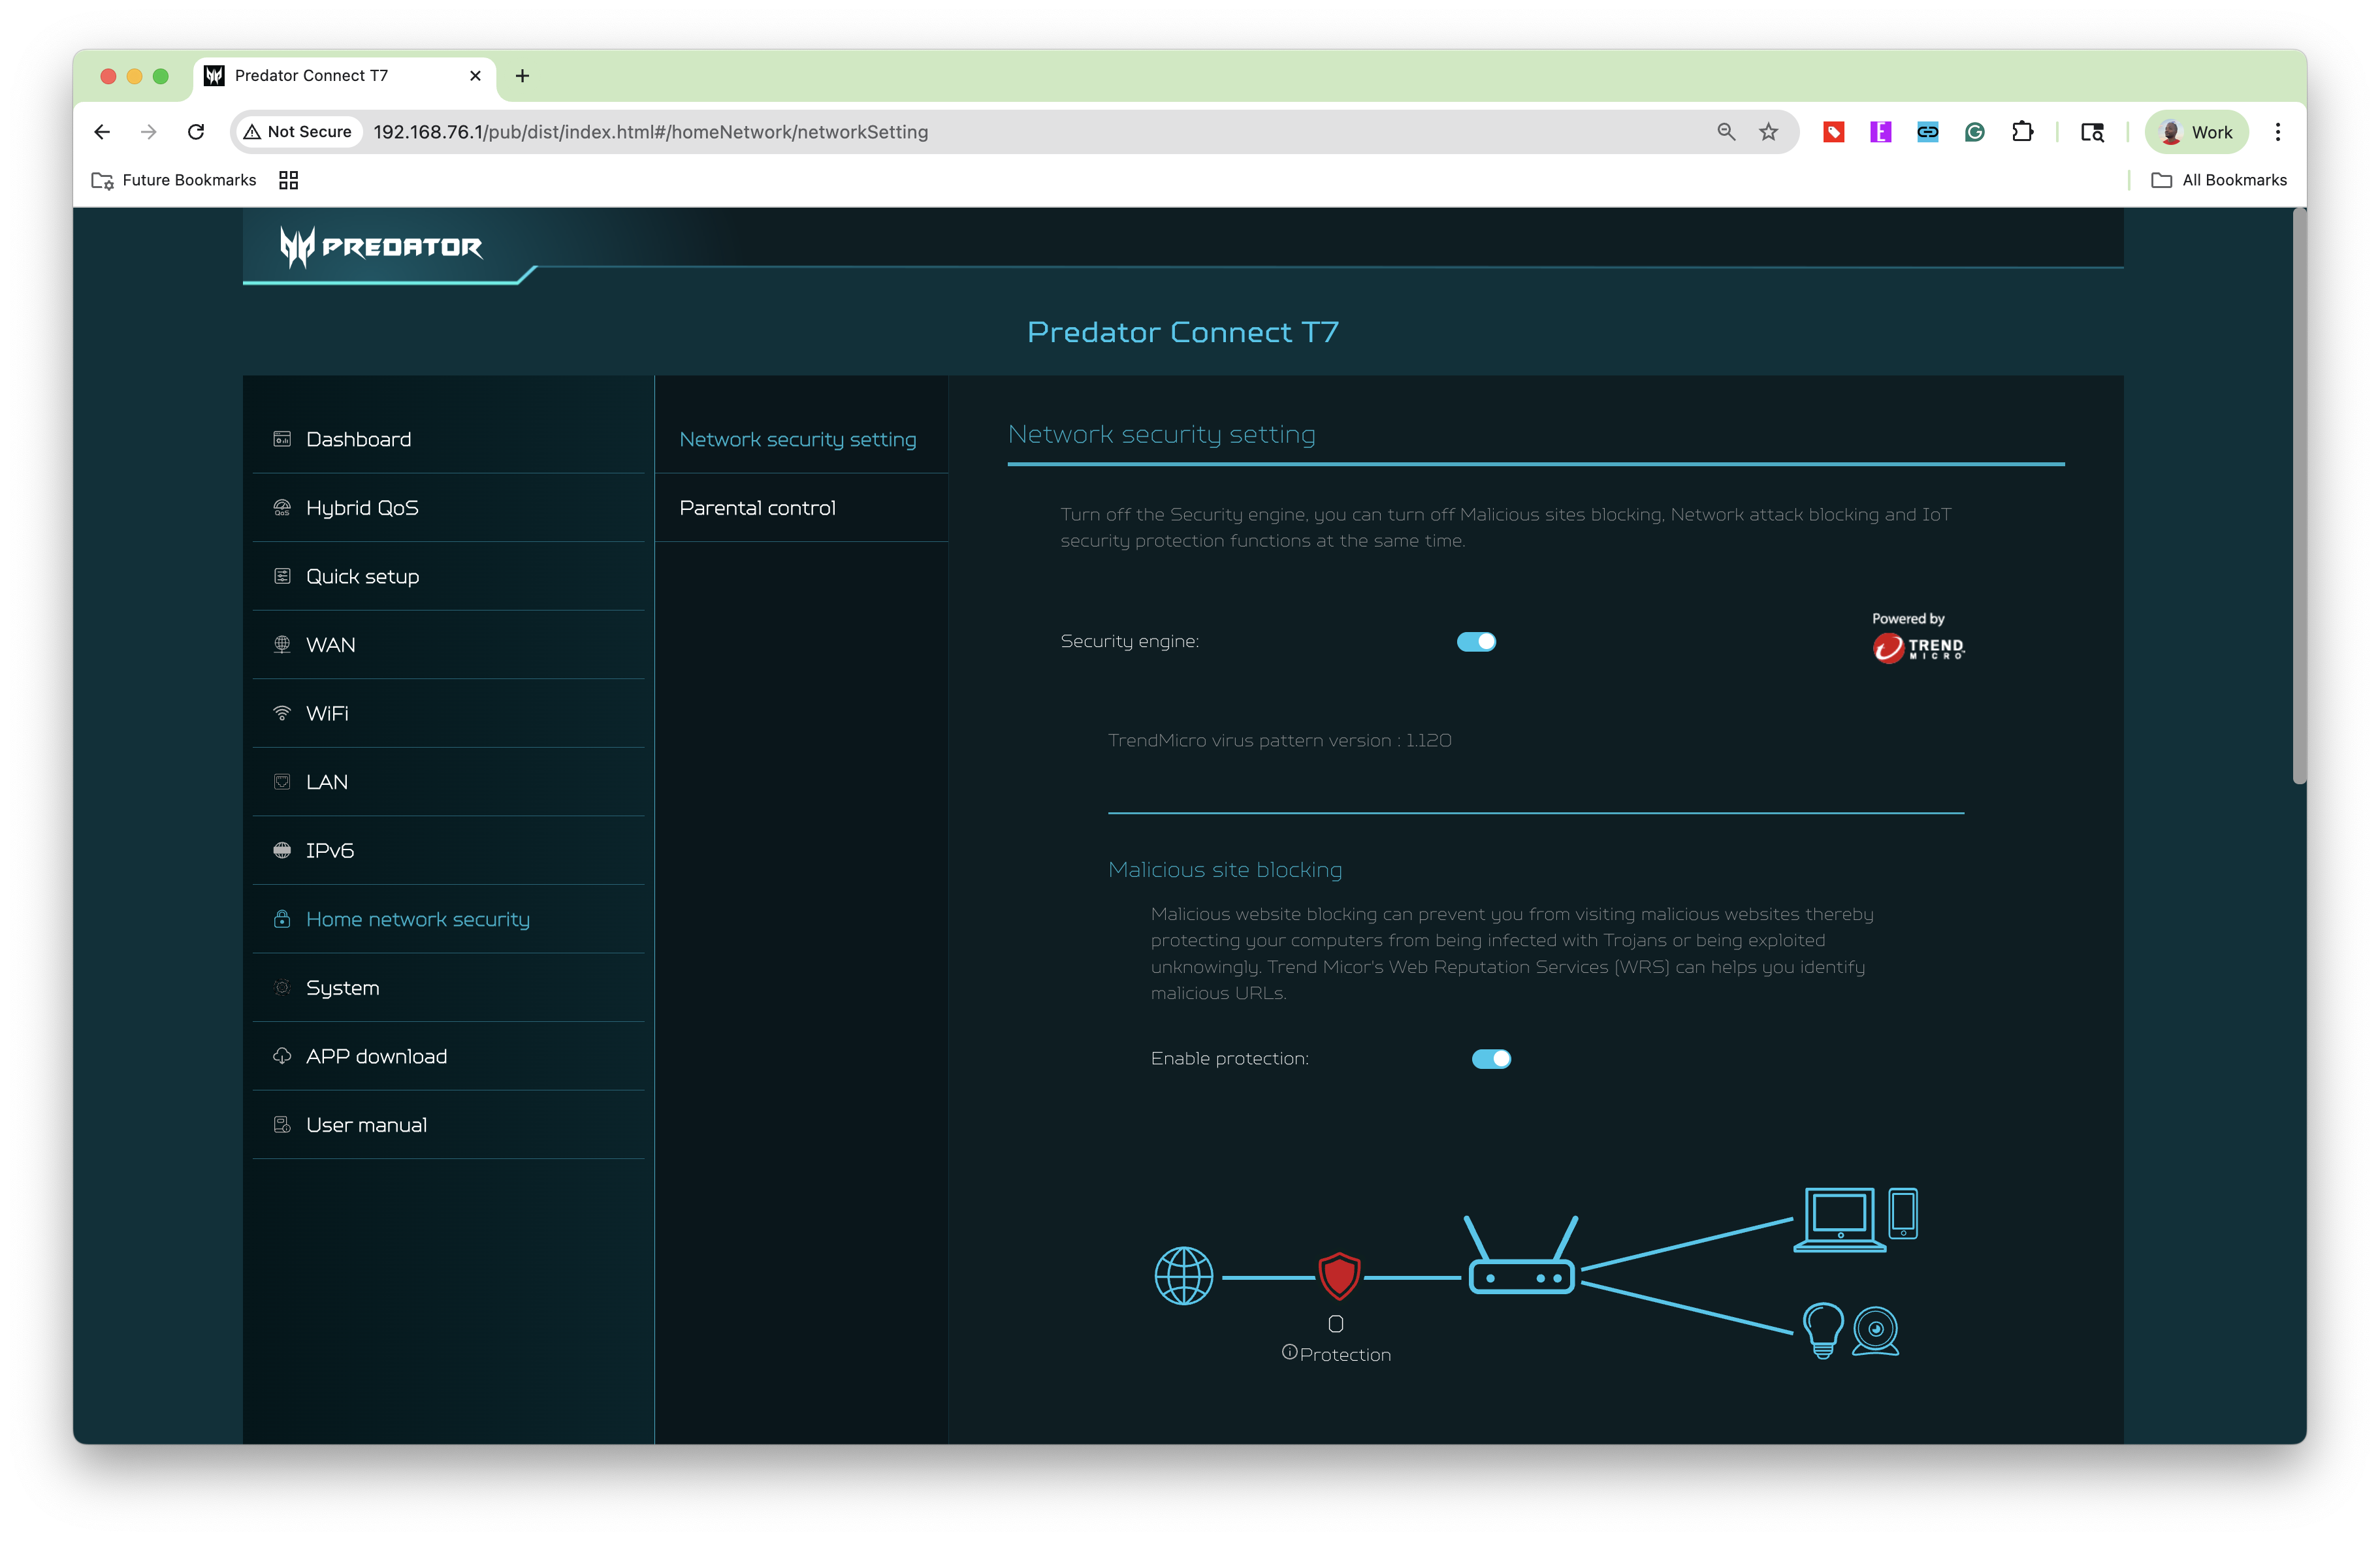Open Home network security section
This screenshot has height=1541, width=2380.
click(448, 919)
